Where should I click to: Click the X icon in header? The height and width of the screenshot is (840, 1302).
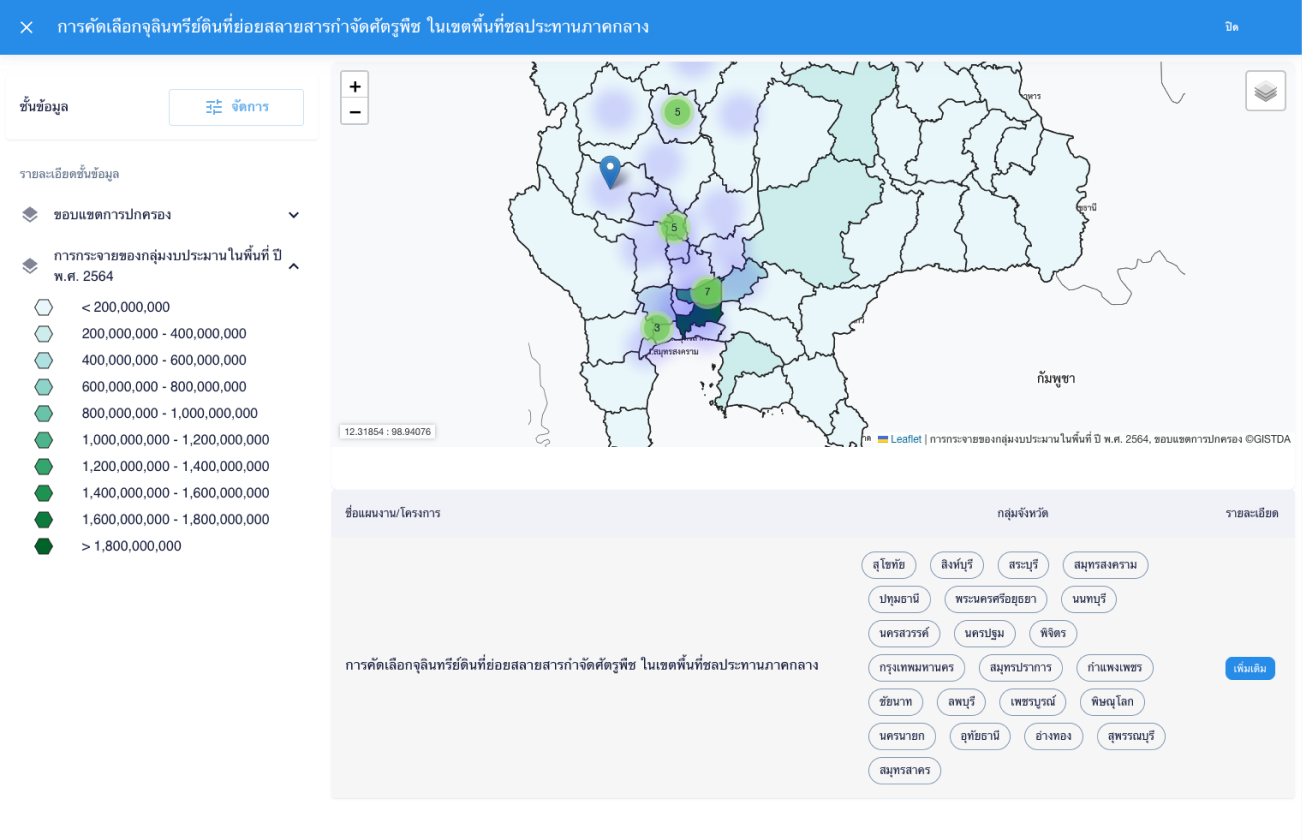click(27, 27)
